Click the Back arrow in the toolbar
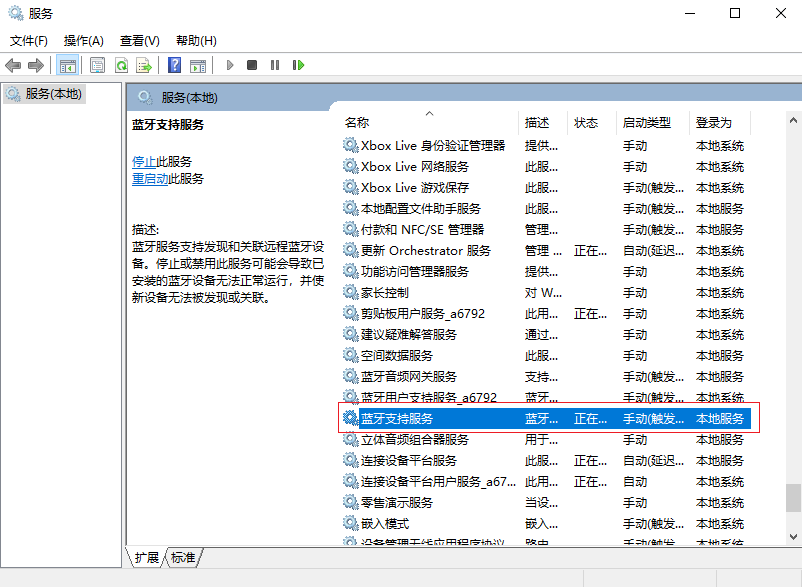The height and width of the screenshot is (587, 802). click(x=13, y=65)
